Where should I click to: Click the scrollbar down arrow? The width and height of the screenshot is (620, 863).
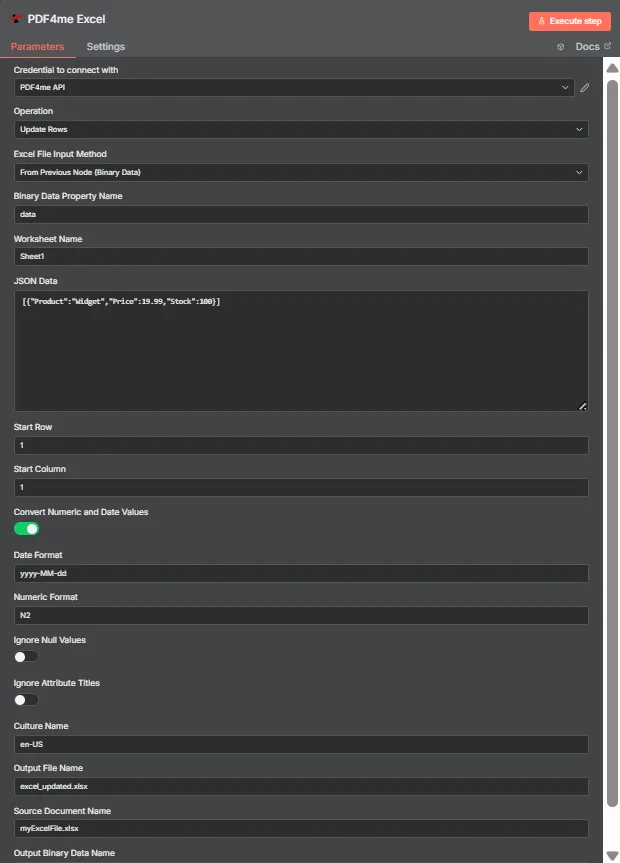point(612,856)
